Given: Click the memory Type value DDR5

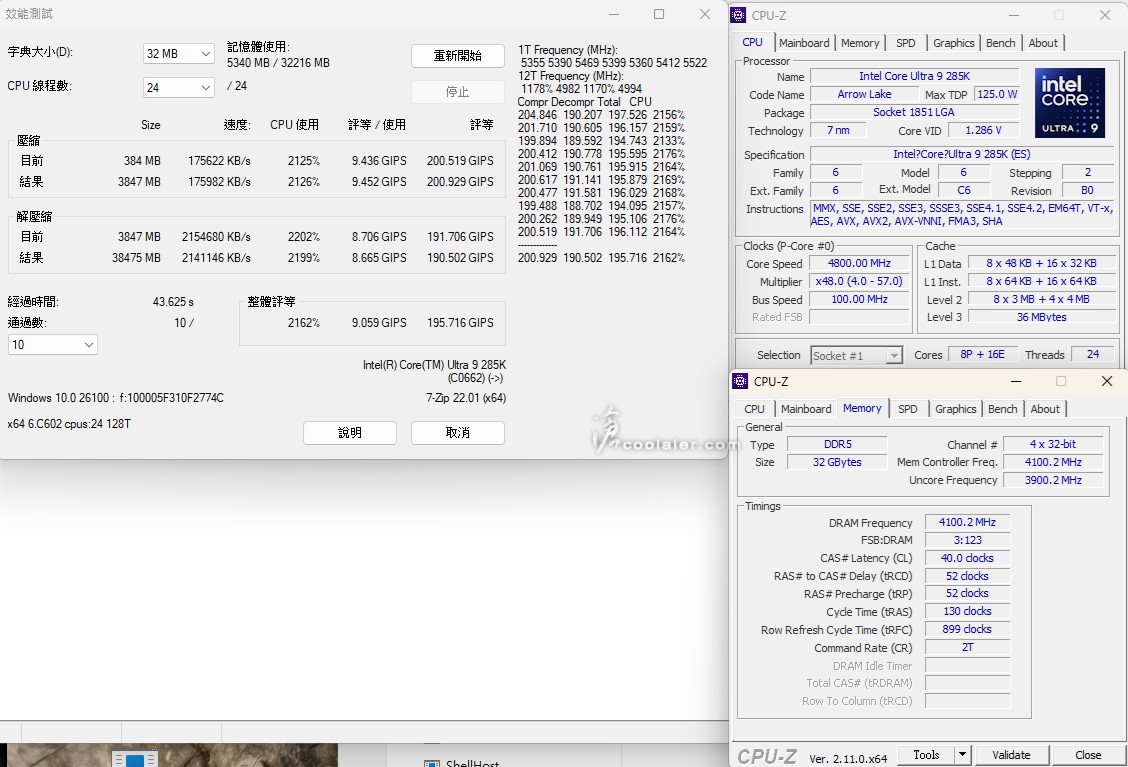Looking at the screenshot, I should pyautogui.click(x=837, y=444).
